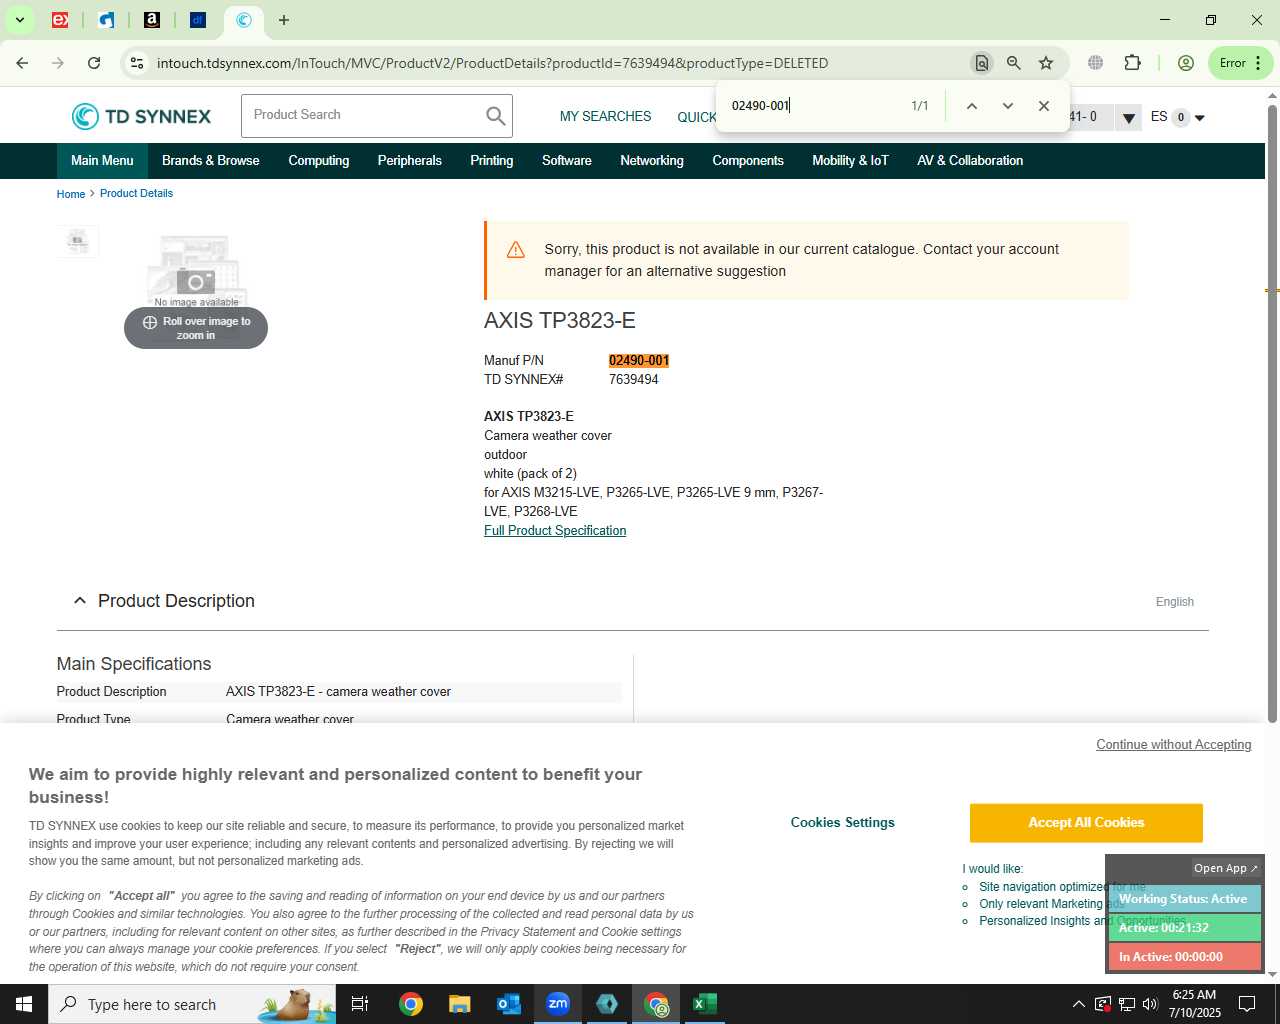Open the Printing menu

[492, 161]
